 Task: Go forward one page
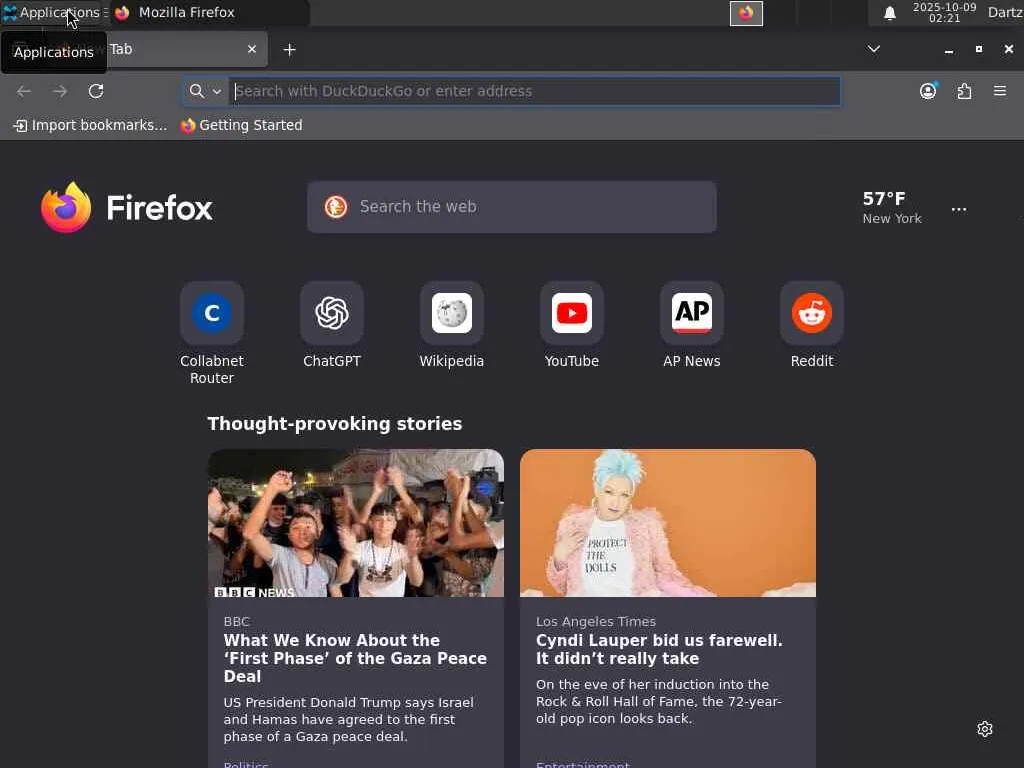click(60, 91)
